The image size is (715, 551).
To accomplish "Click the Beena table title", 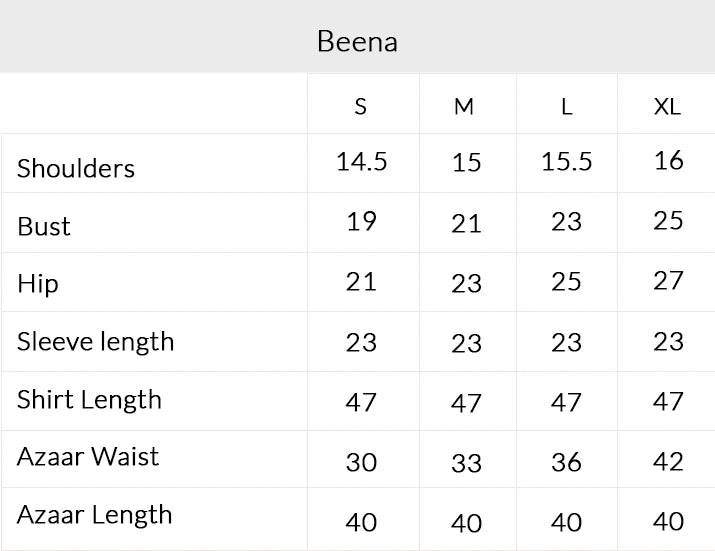I will [x=357, y=41].
